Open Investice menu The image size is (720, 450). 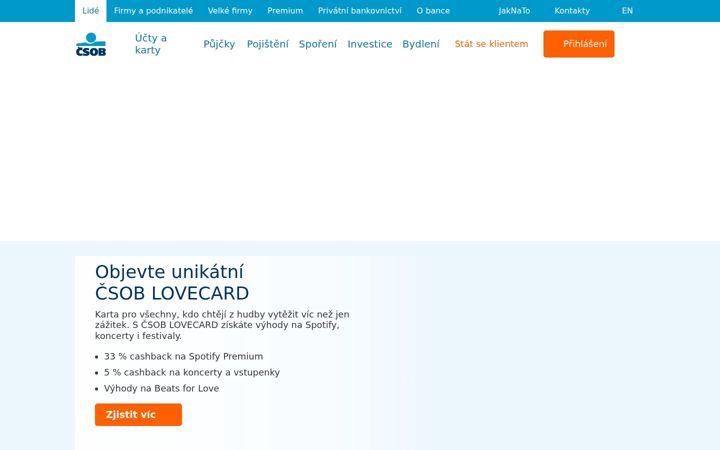coord(370,44)
